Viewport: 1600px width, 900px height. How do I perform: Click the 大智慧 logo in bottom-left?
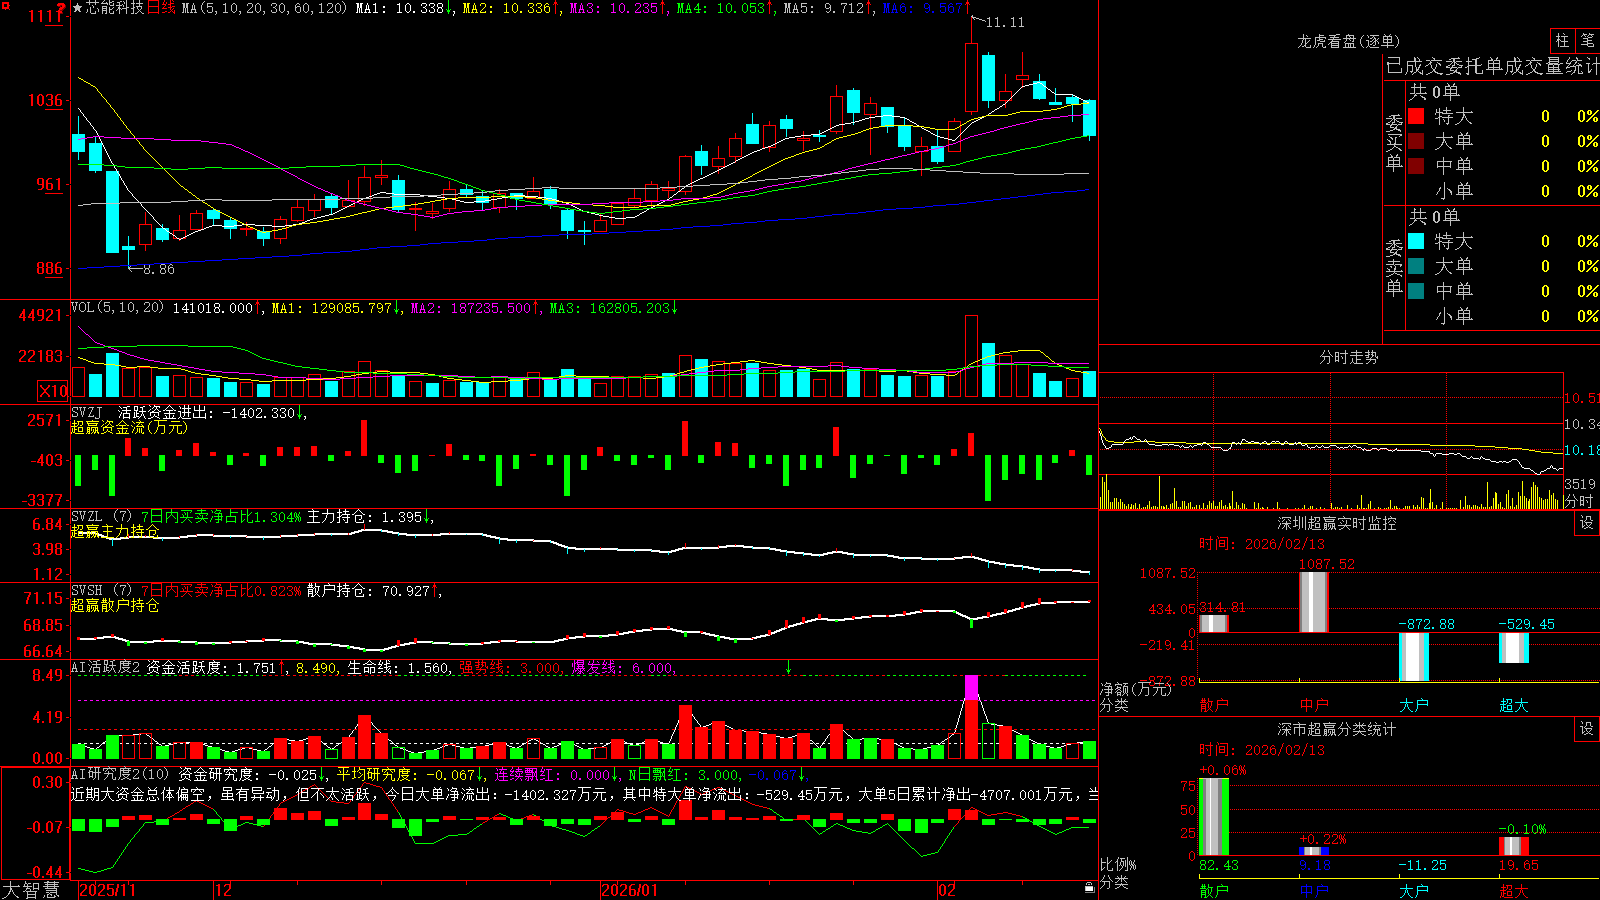pos(31,889)
